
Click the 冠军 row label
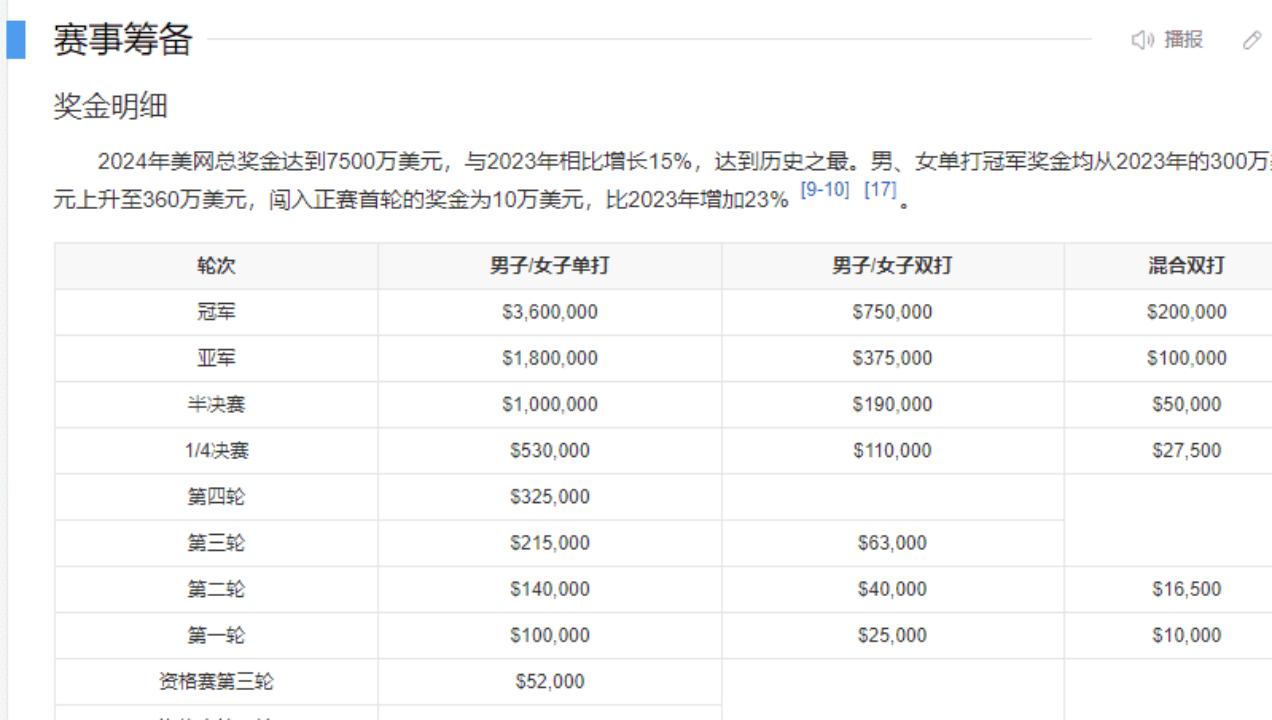coord(216,312)
